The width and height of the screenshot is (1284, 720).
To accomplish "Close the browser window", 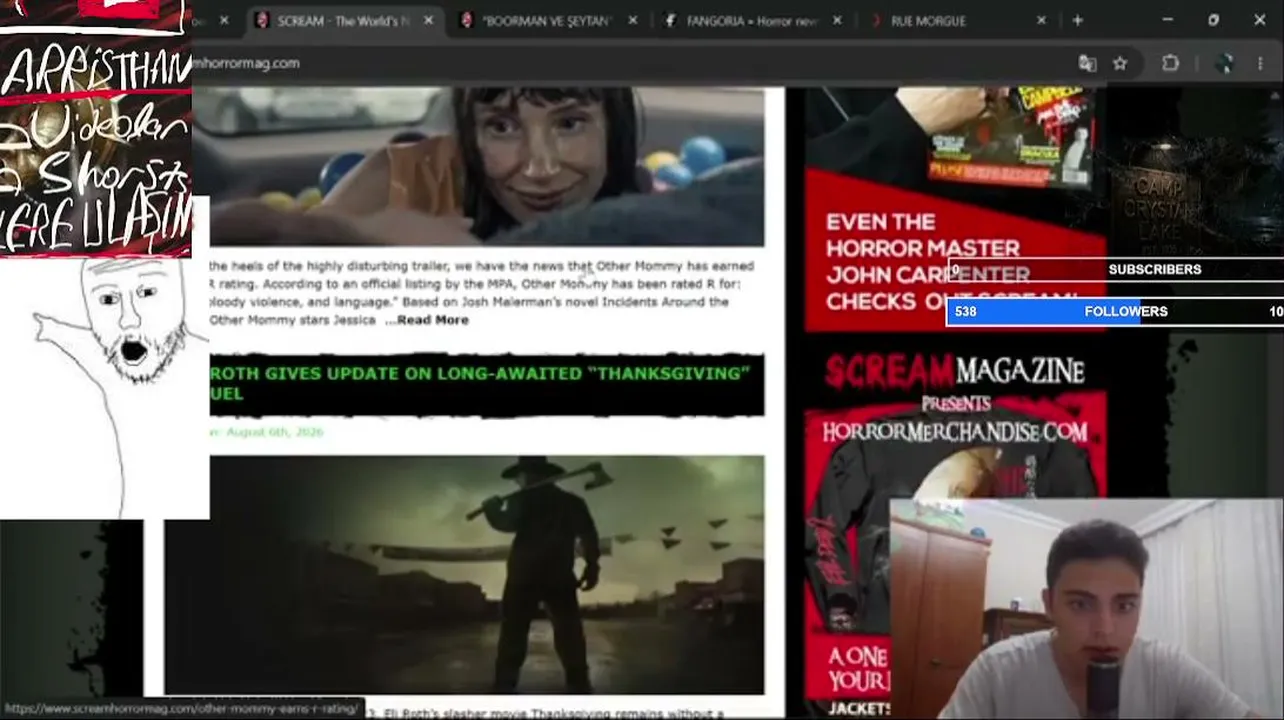I will [1259, 20].
